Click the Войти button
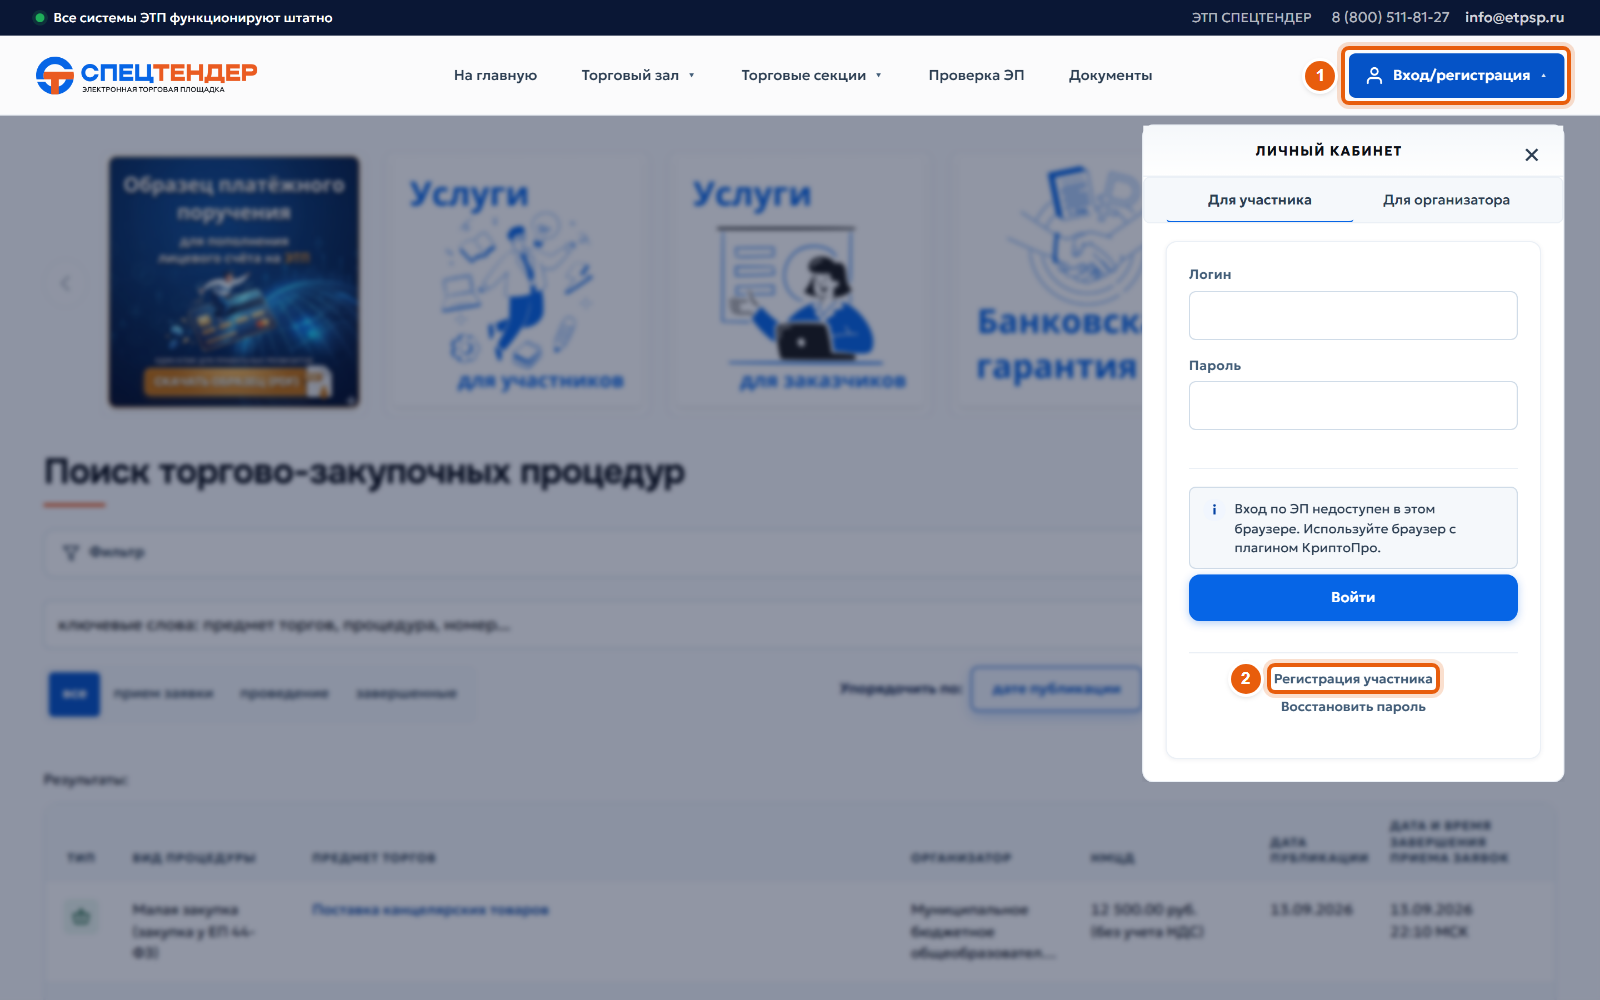This screenshot has width=1600, height=1000. click(x=1353, y=597)
